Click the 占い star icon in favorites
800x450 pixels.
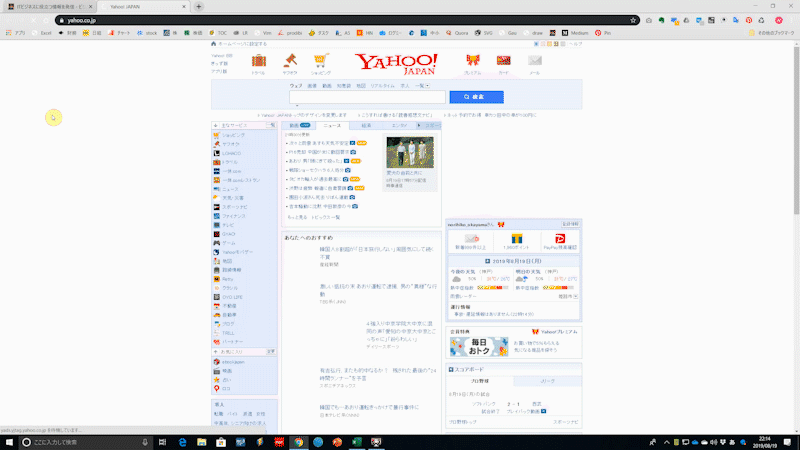click(217, 380)
